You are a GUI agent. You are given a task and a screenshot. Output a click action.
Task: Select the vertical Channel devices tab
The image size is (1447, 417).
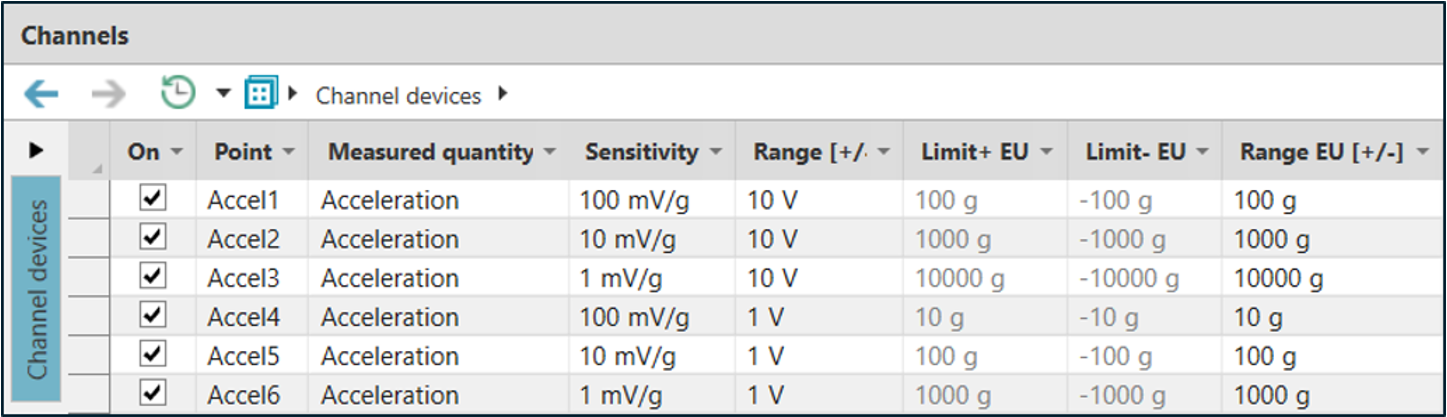38,290
